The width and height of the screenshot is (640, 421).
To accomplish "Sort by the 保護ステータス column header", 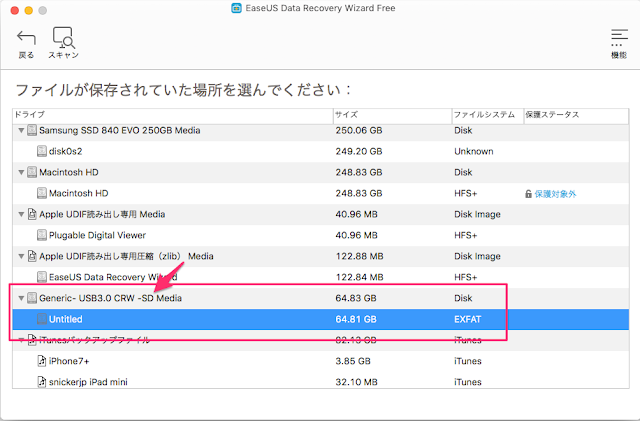I will 576,115.
